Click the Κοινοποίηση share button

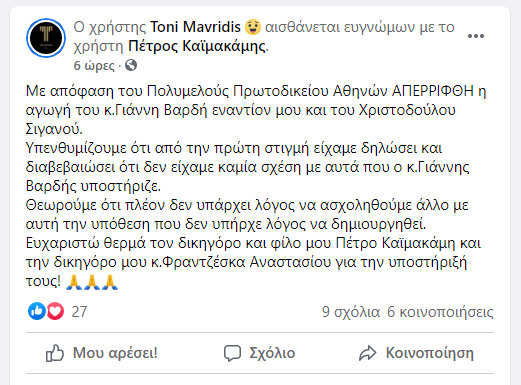pos(416,353)
